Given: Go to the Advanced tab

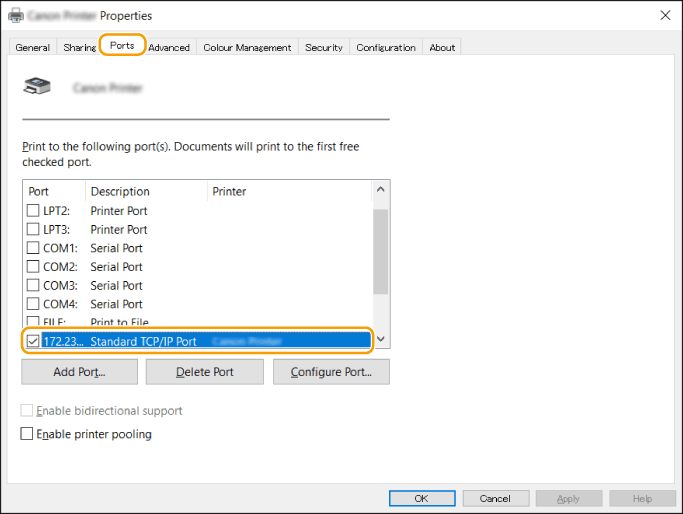Looking at the screenshot, I should click(169, 47).
